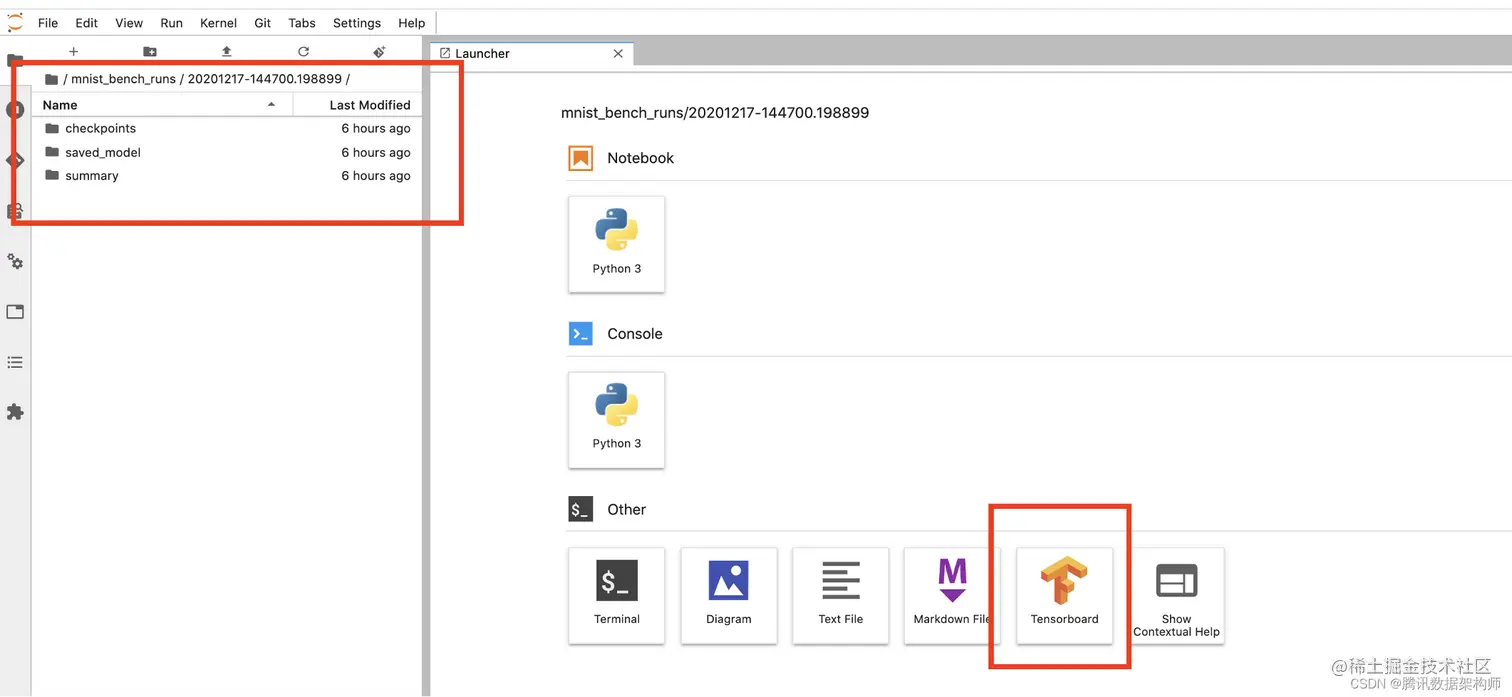1512x697 pixels.
Task: Open the Edit menu
Action: click(x=86, y=23)
